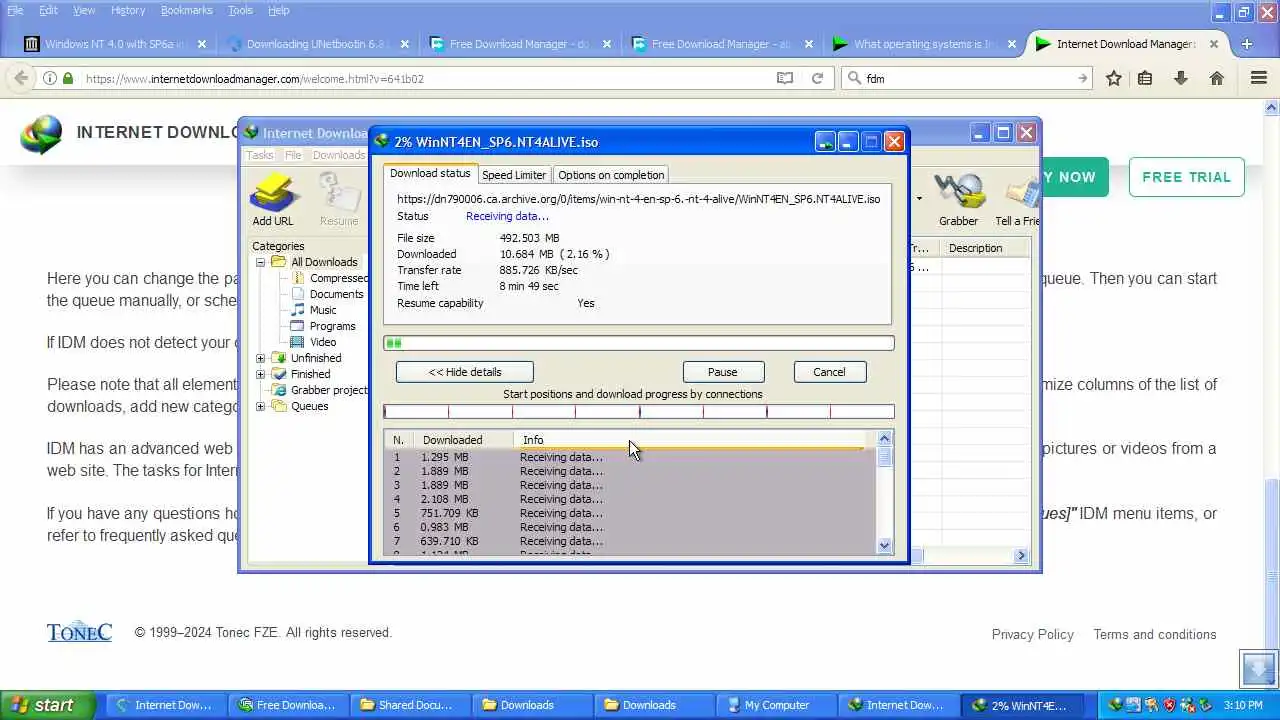Open the Downloads menu in IDM window

click(x=339, y=155)
